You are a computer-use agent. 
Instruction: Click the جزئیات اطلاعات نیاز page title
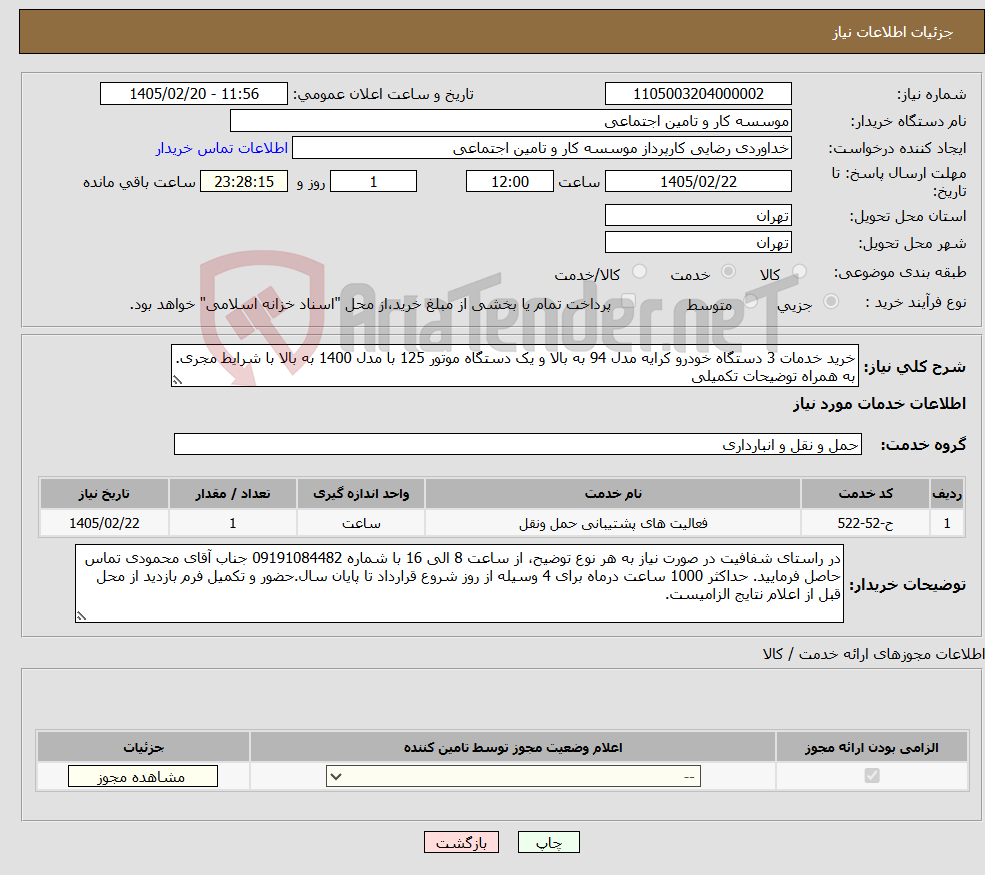click(893, 32)
